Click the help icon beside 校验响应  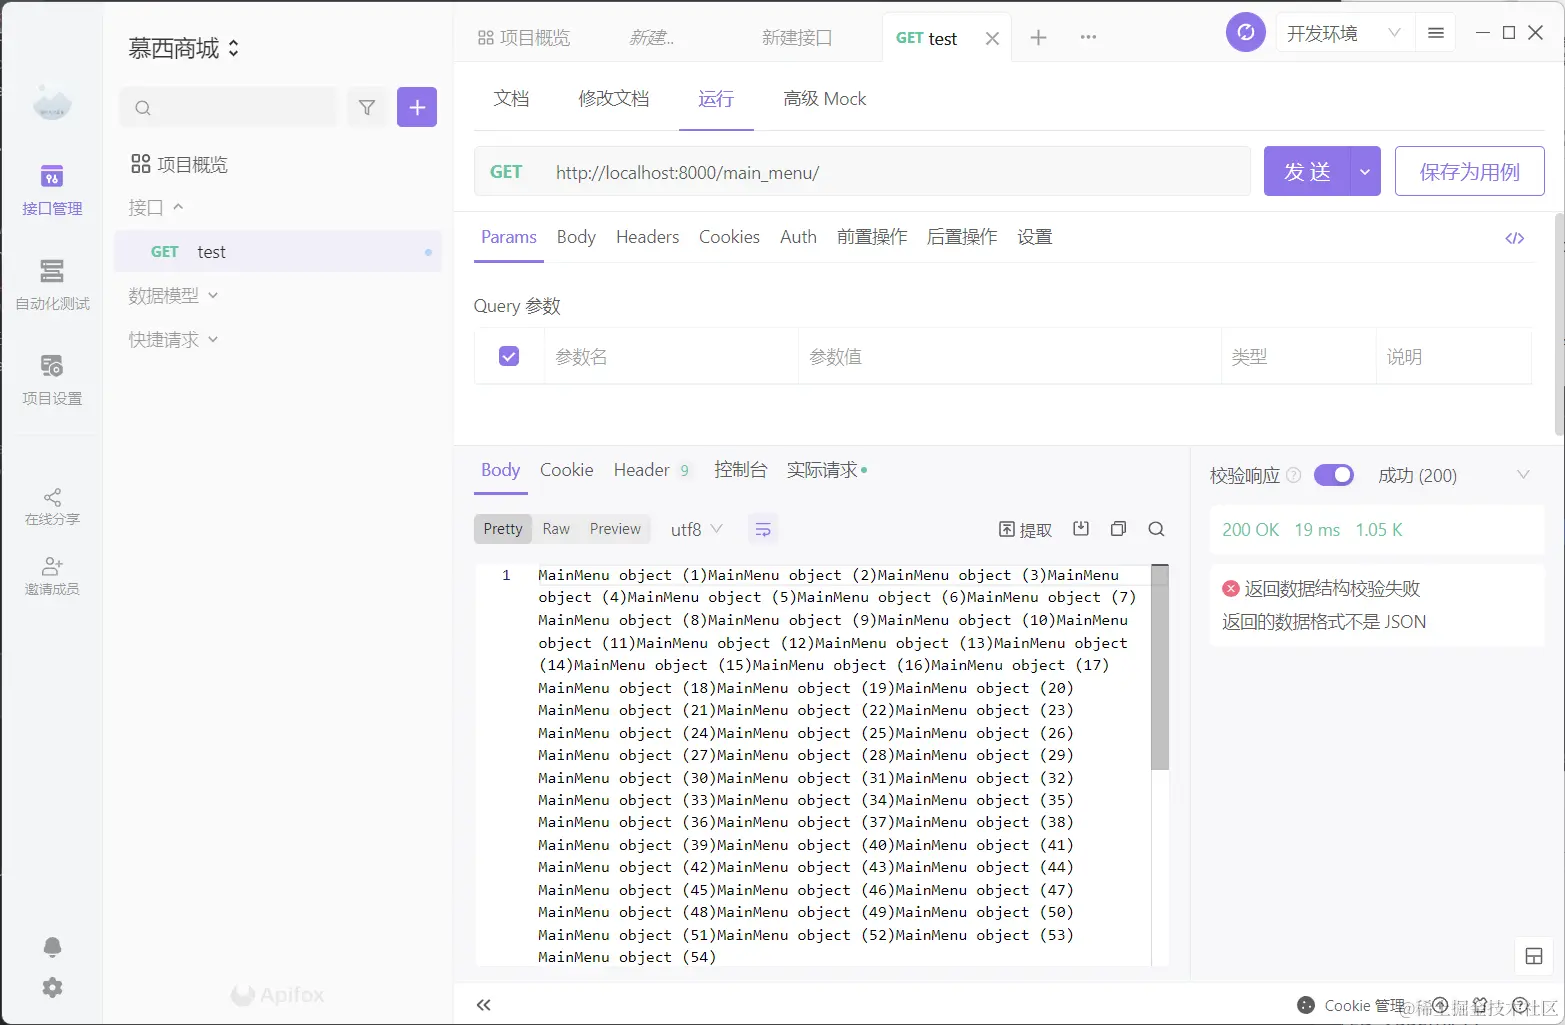click(x=1294, y=475)
